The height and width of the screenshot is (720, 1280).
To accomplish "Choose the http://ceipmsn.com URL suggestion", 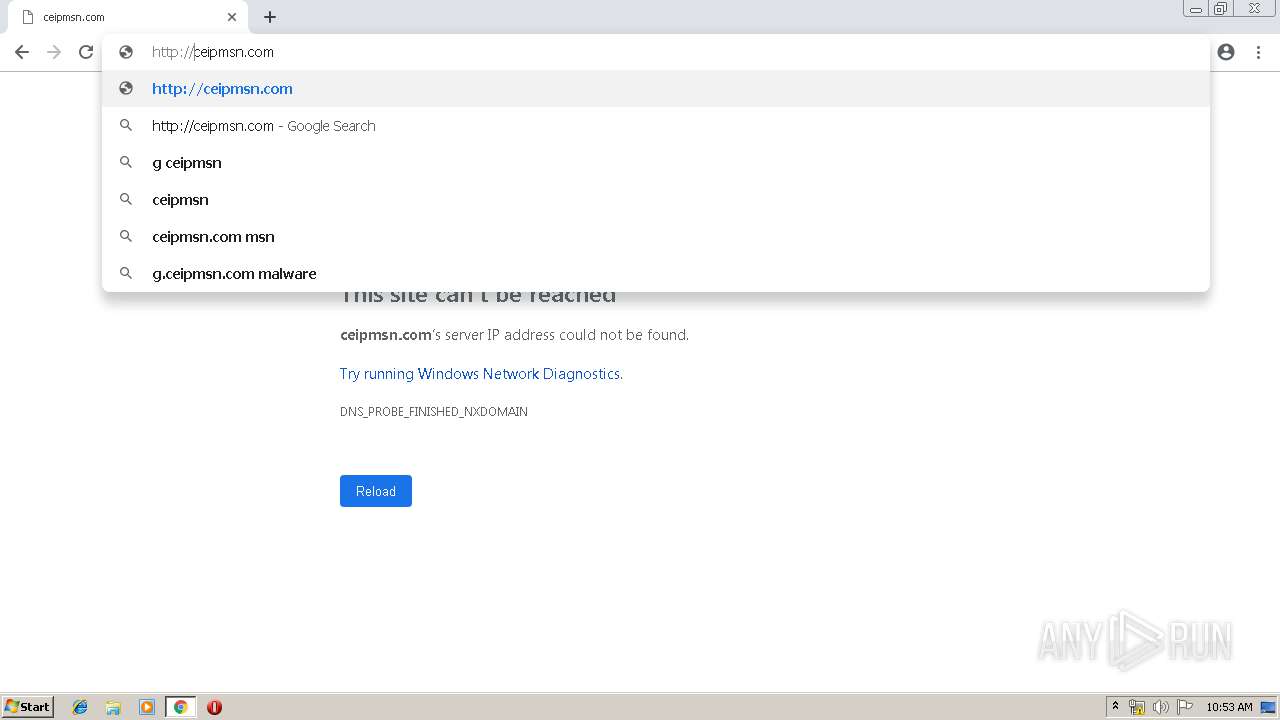I will [656, 88].
